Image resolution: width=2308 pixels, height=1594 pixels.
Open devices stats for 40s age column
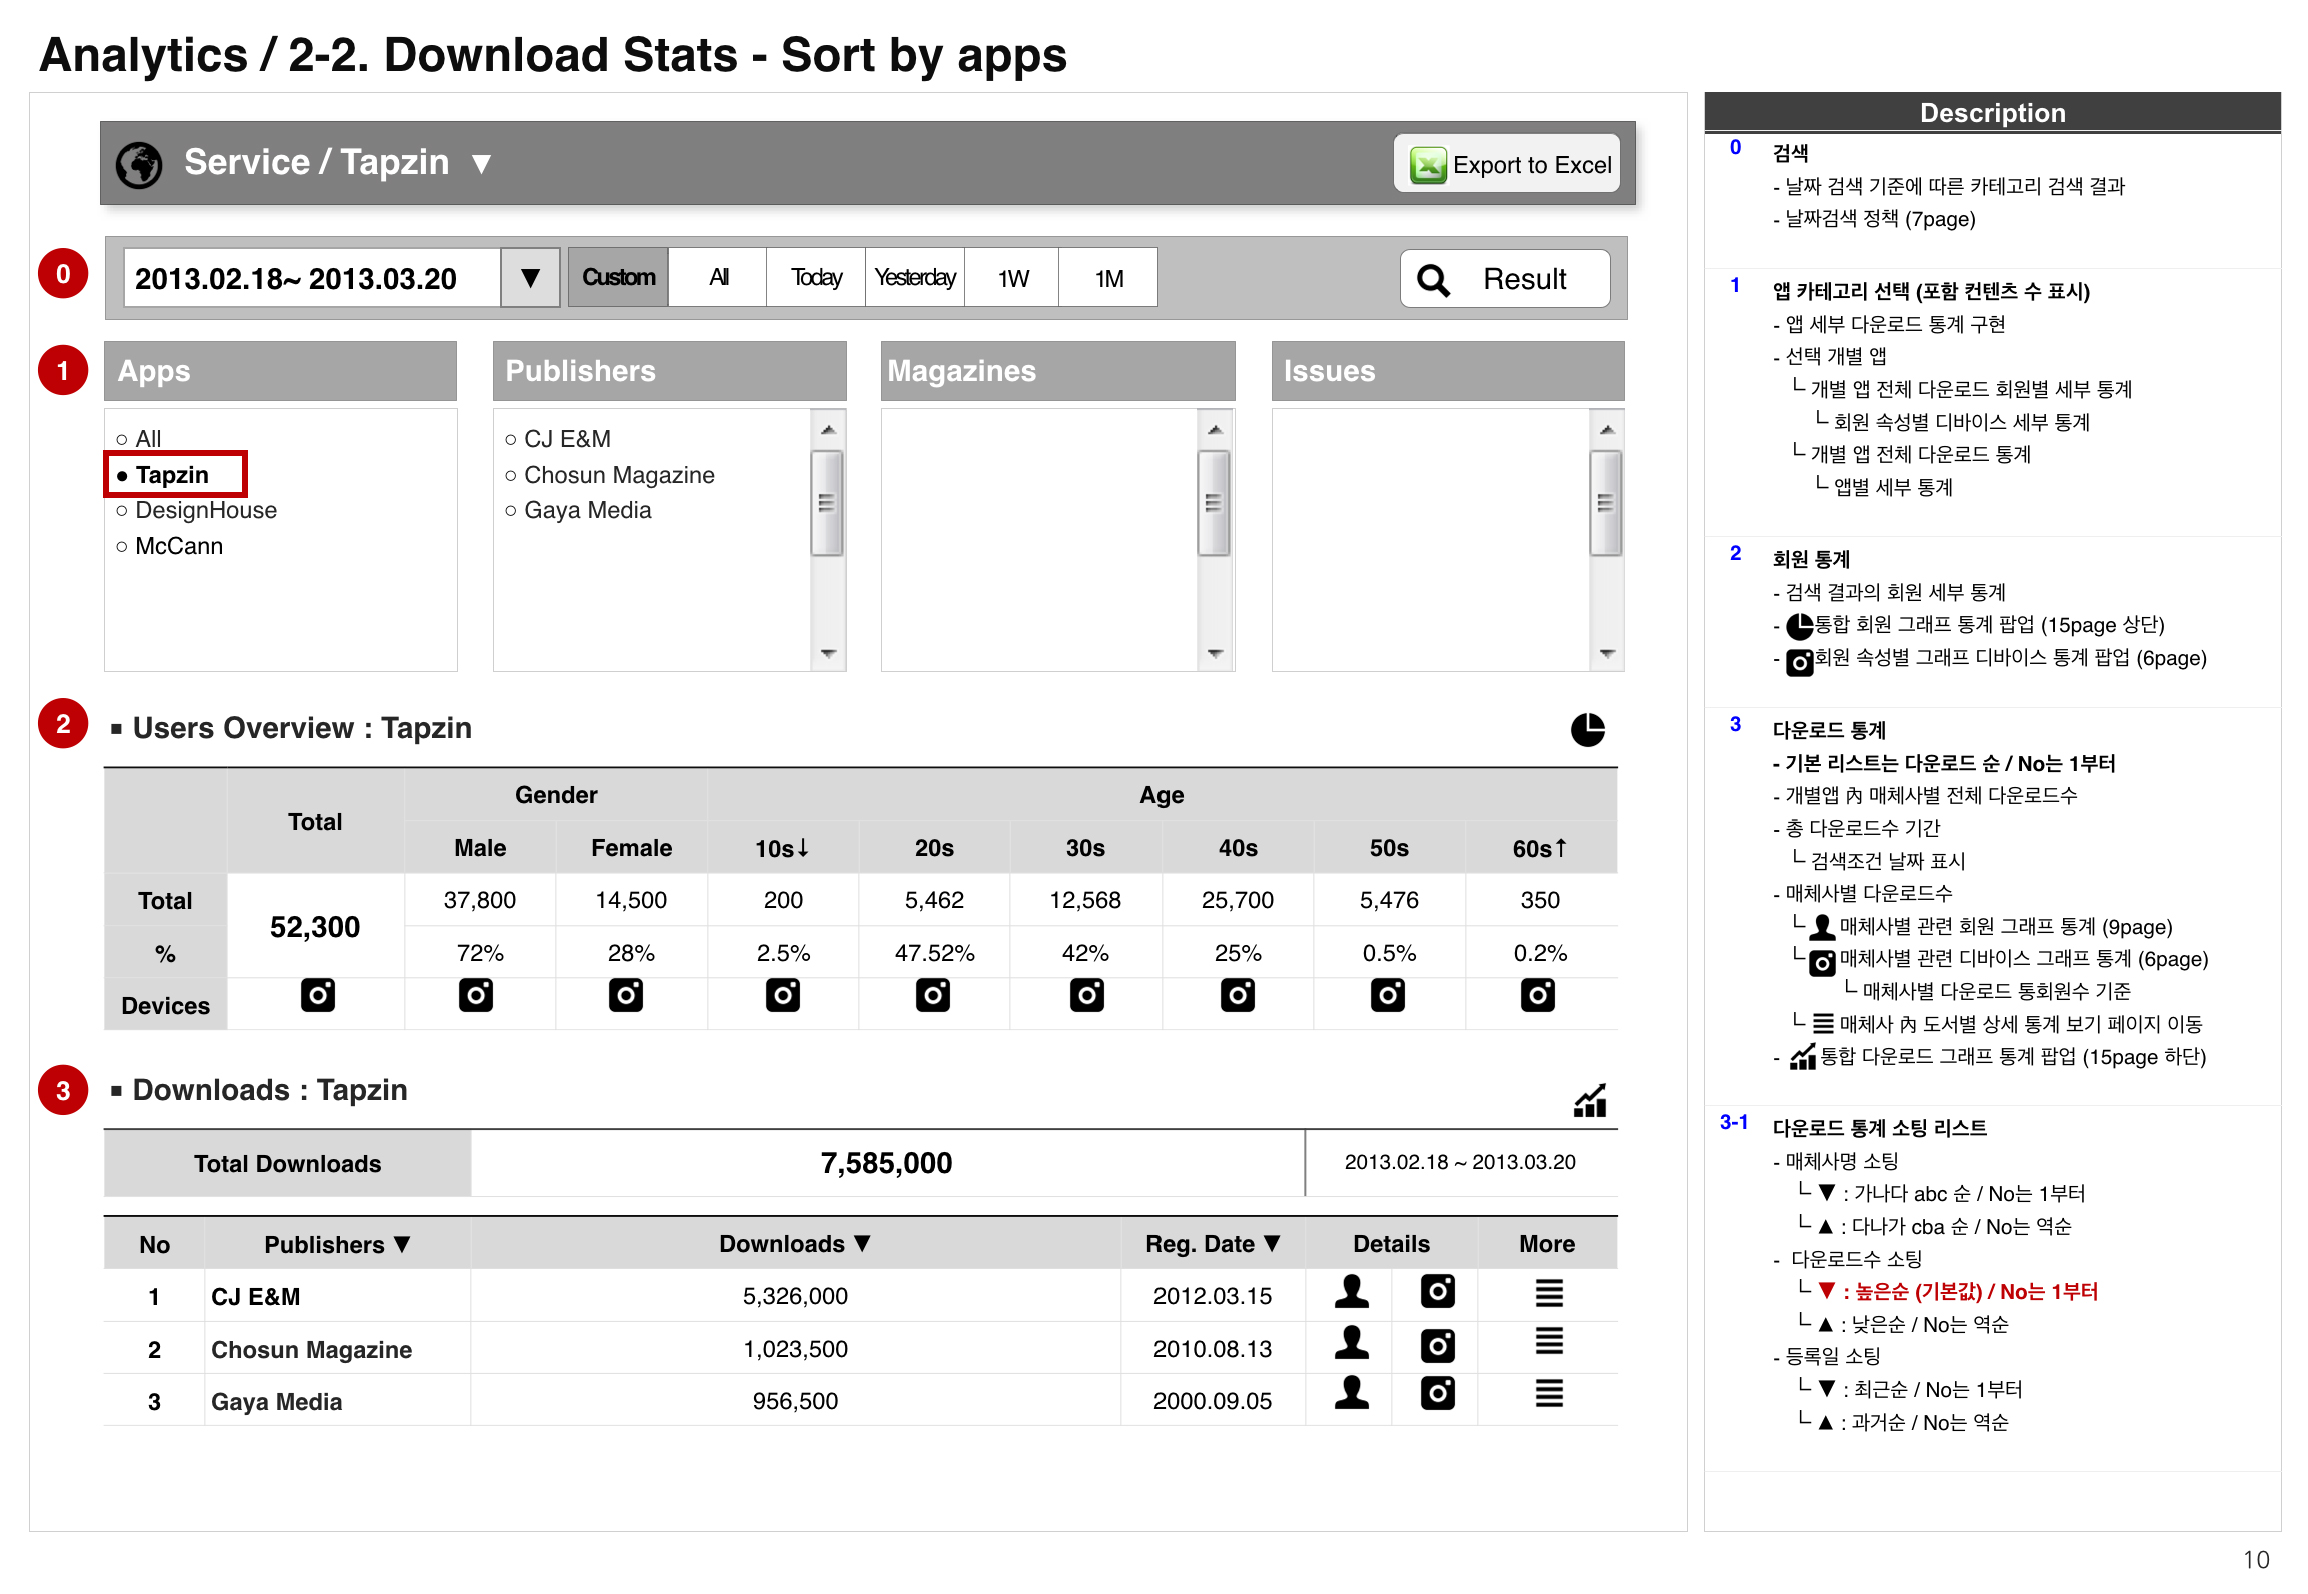coord(1238,996)
